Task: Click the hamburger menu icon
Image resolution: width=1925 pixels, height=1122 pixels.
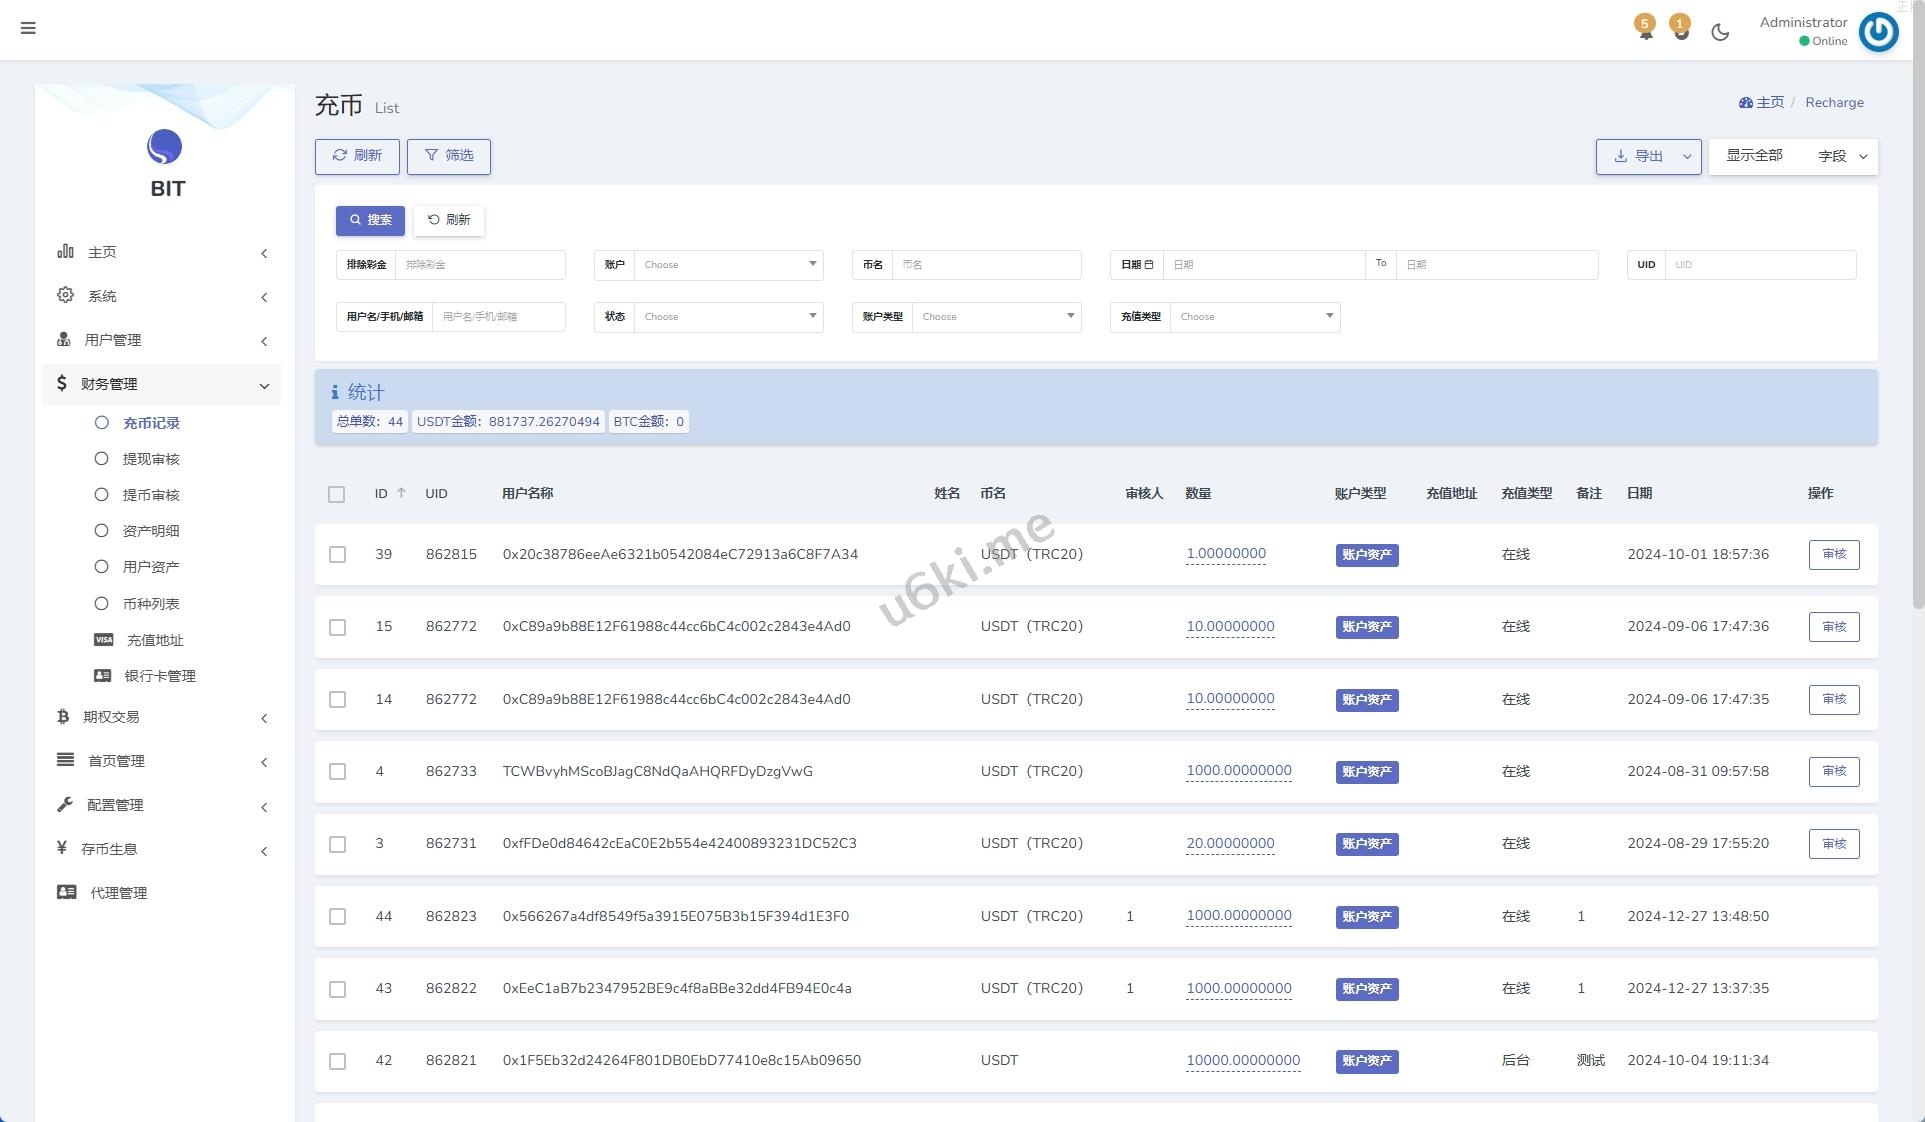Action: (x=28, y=28)
